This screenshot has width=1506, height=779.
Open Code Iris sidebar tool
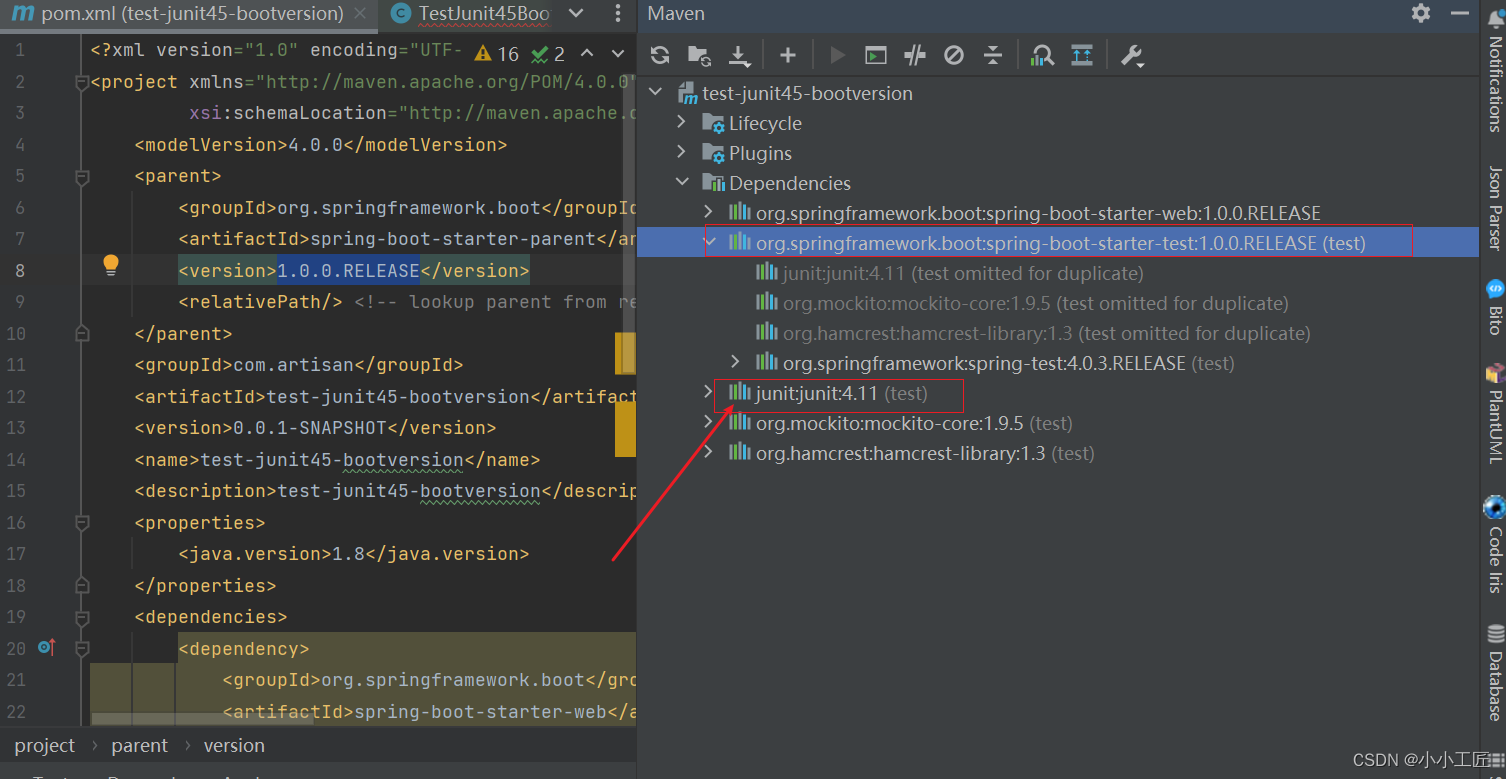1495,545
